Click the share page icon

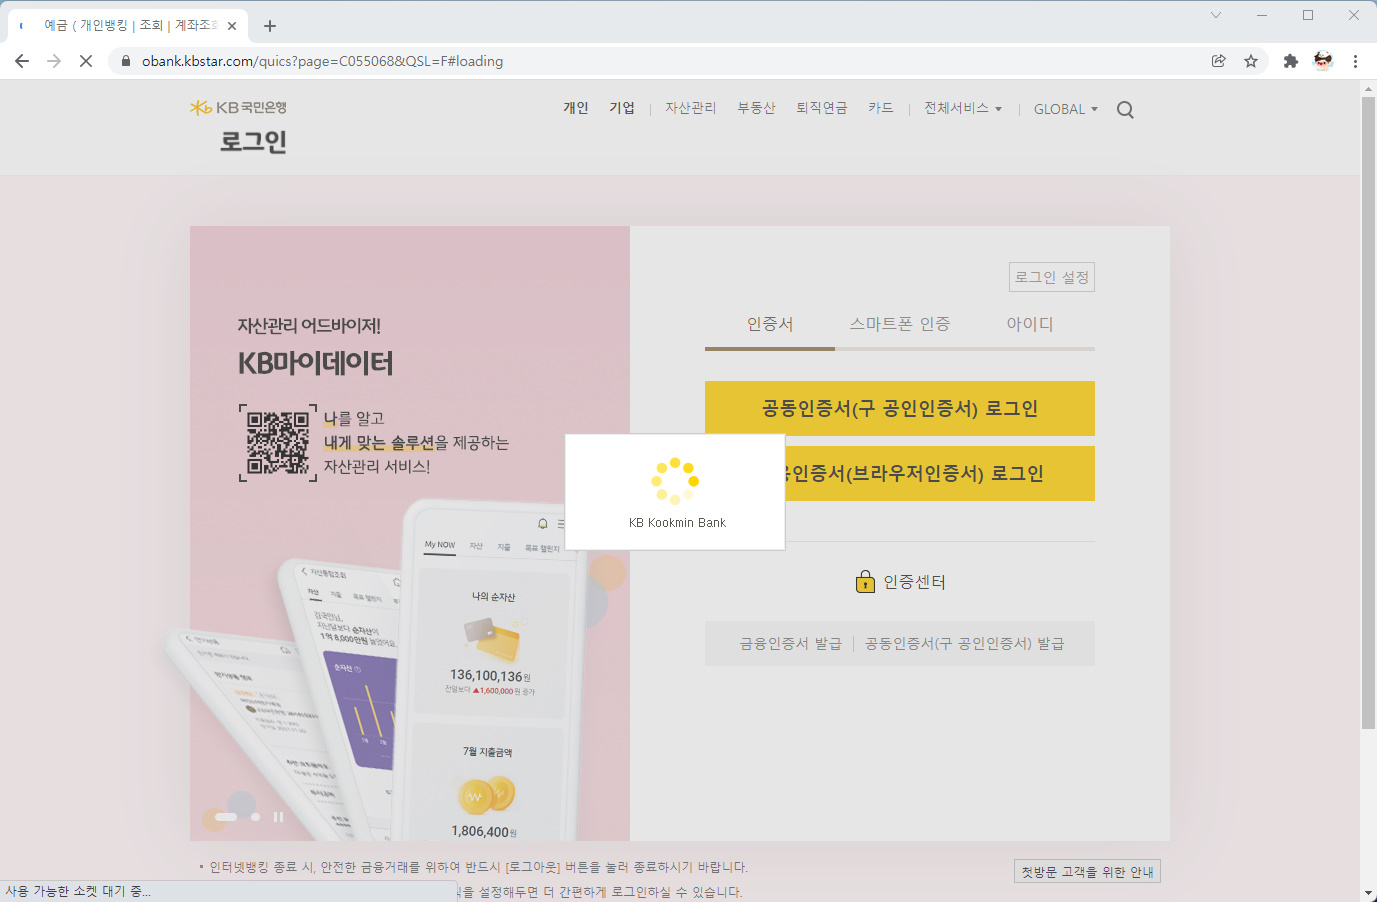pos(1218,61)
